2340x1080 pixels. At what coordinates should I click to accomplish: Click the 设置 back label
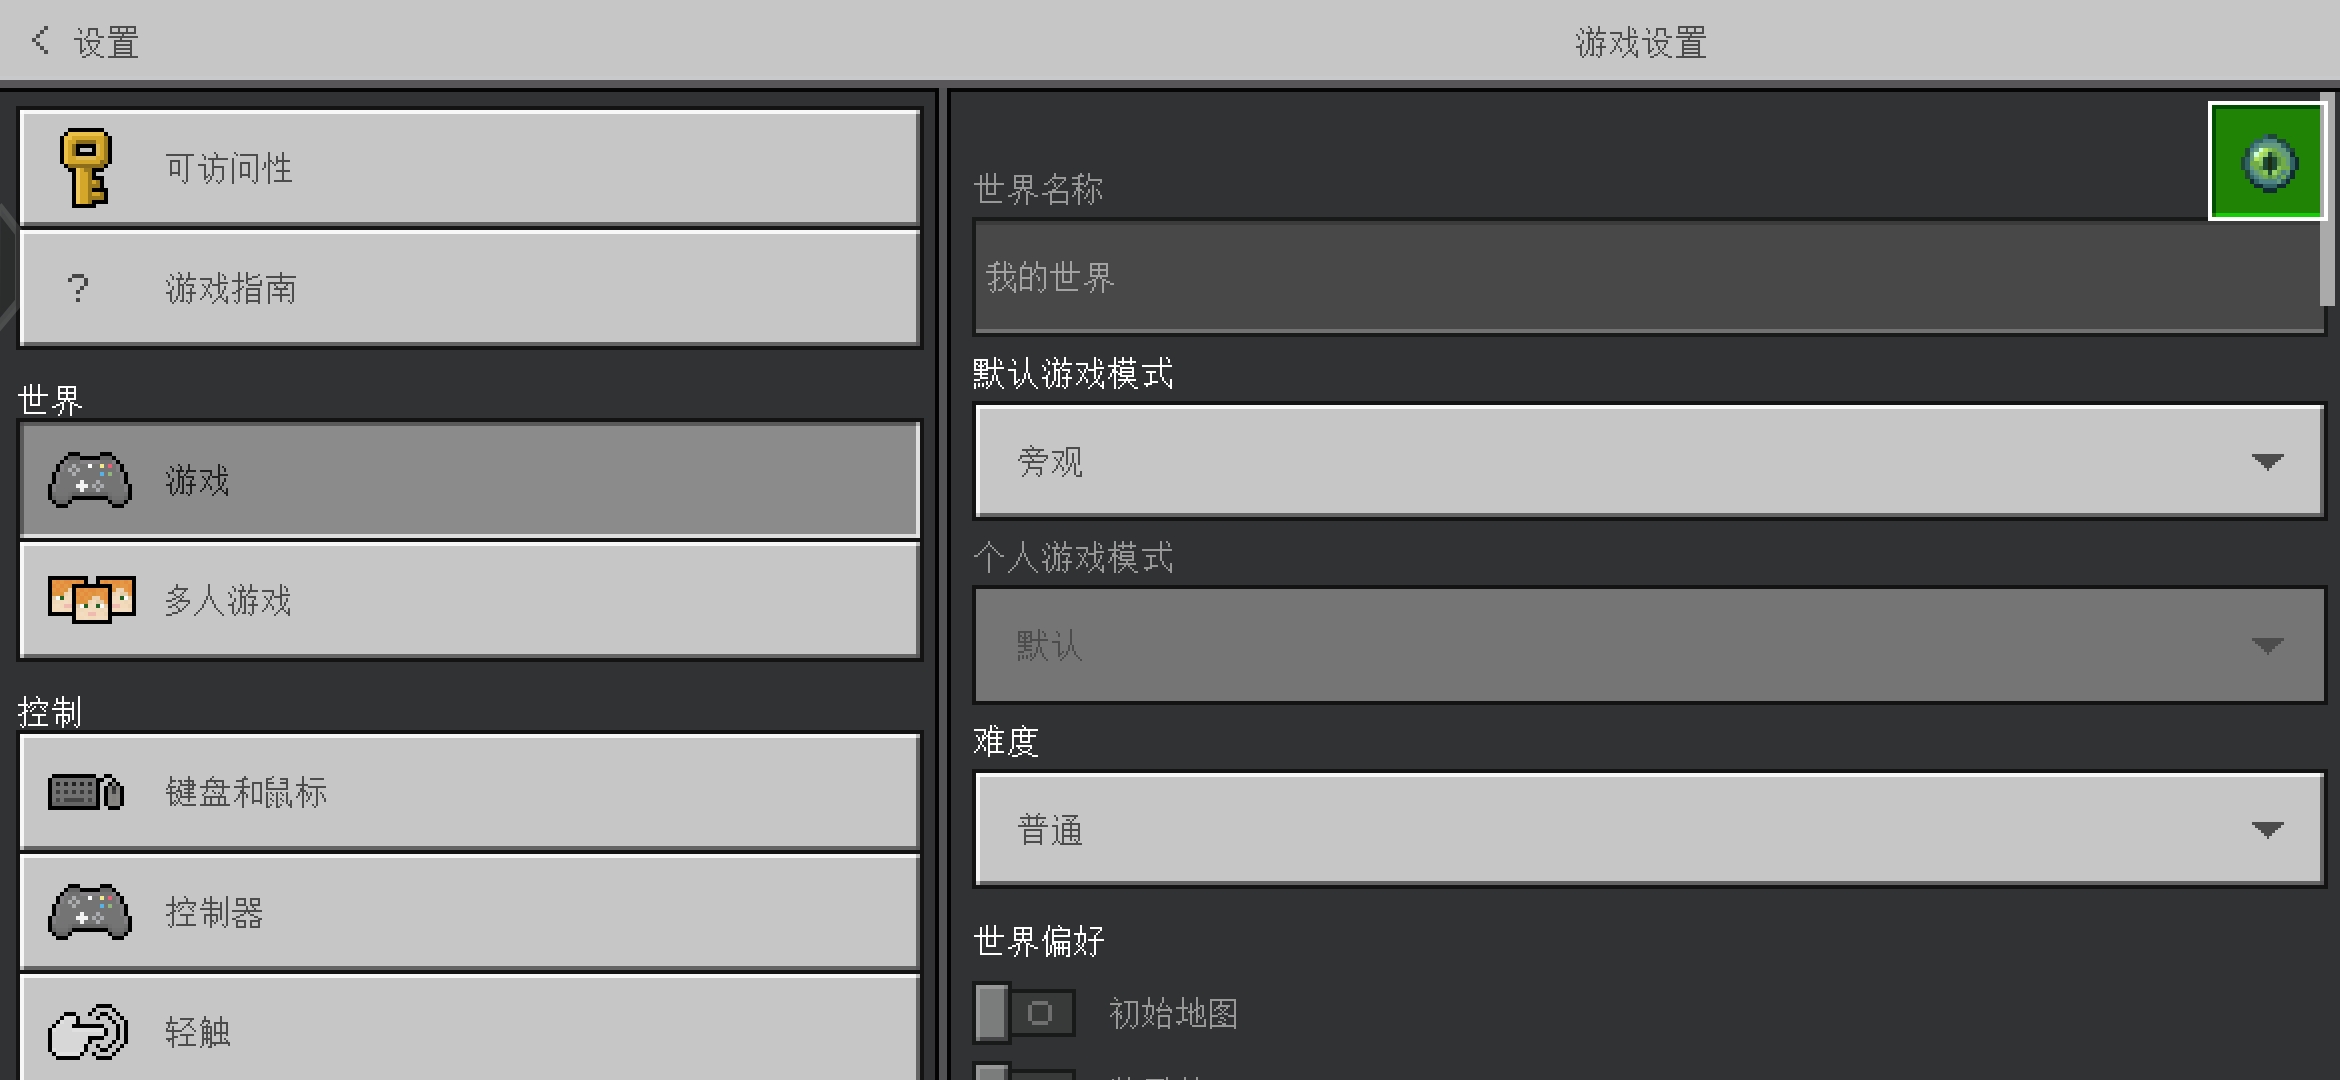[107, 43]
